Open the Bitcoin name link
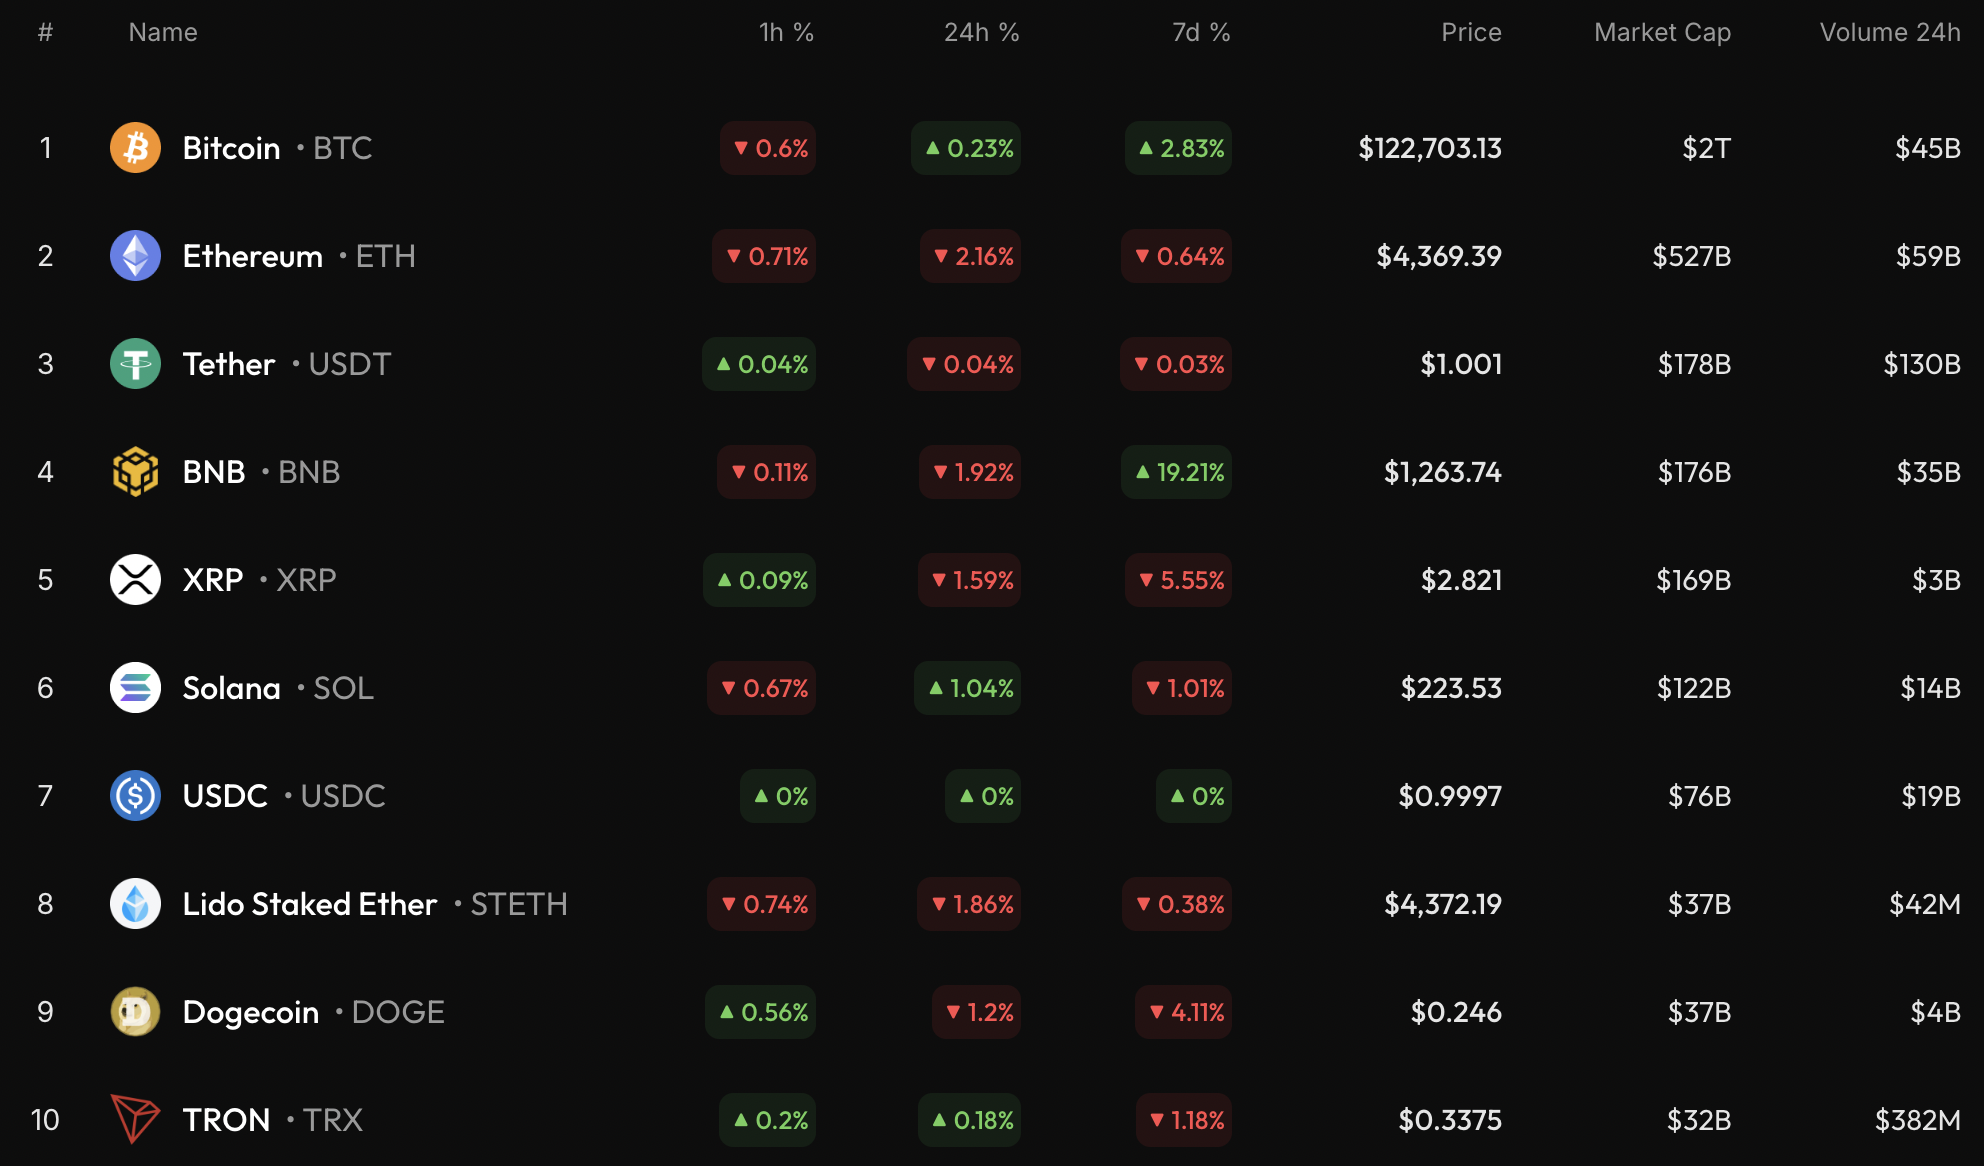 coord(231,148)
